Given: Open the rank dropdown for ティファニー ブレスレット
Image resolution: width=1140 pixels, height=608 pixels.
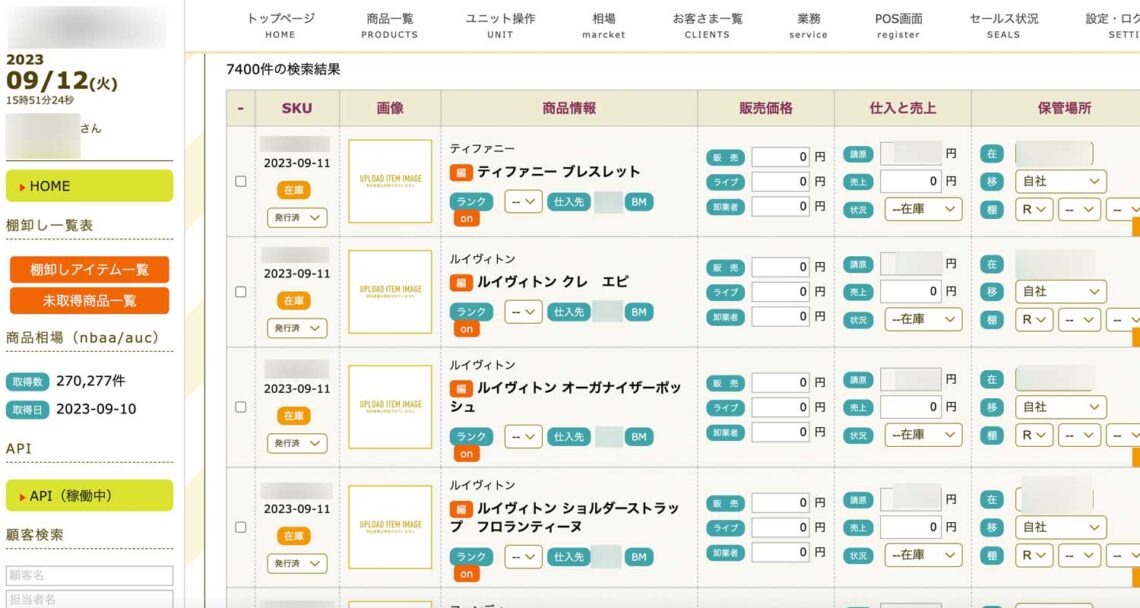Looking at the screenshot, I should tap(523, 201).
